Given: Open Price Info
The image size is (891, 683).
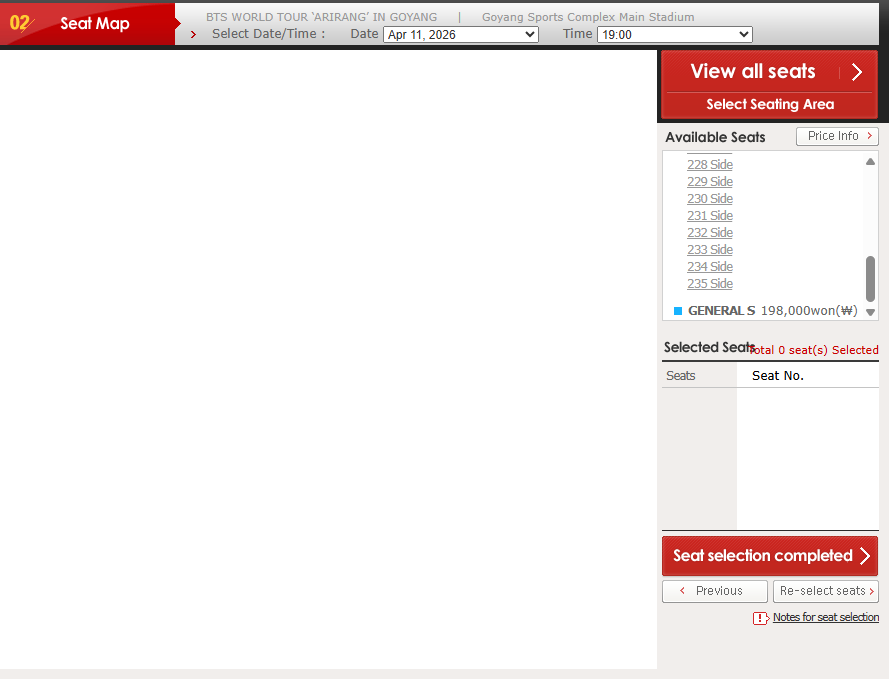Looking at the screenshot, I should pyautogui.click(x=837, y=136).
